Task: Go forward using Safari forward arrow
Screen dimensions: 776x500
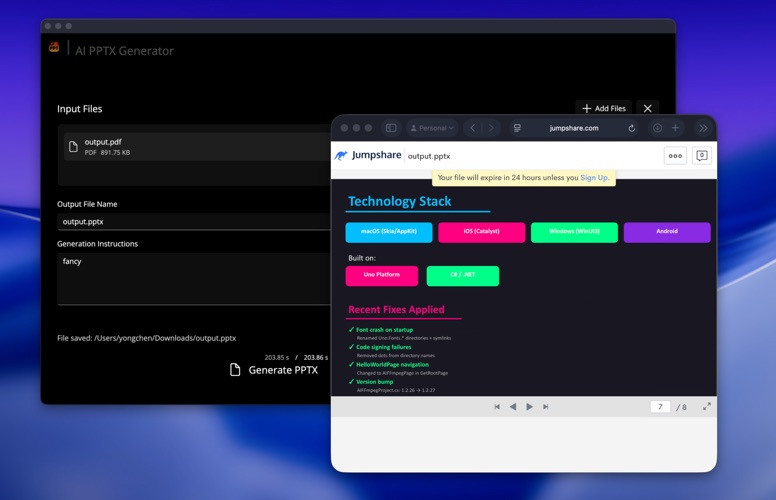Action: [491, 128]
